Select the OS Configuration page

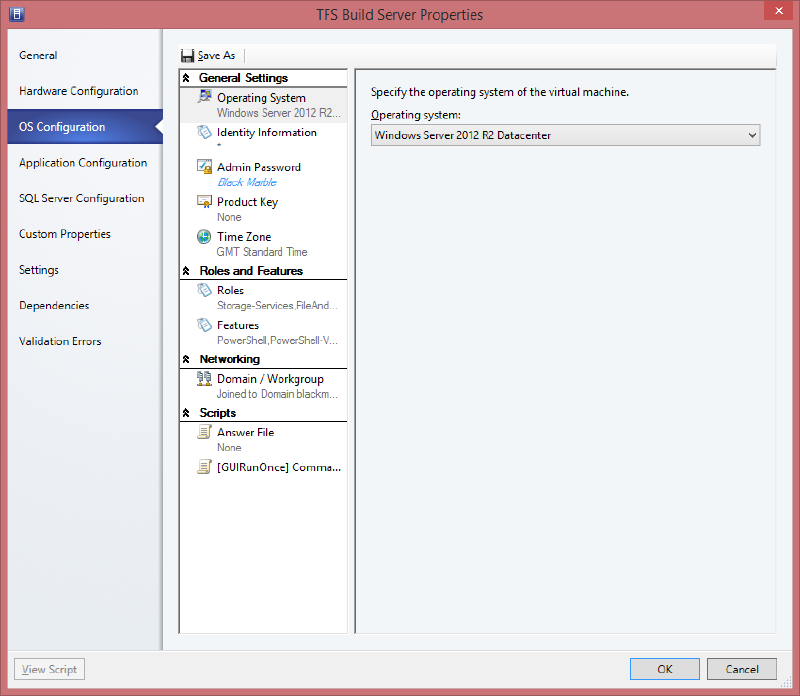pos(85,127)
